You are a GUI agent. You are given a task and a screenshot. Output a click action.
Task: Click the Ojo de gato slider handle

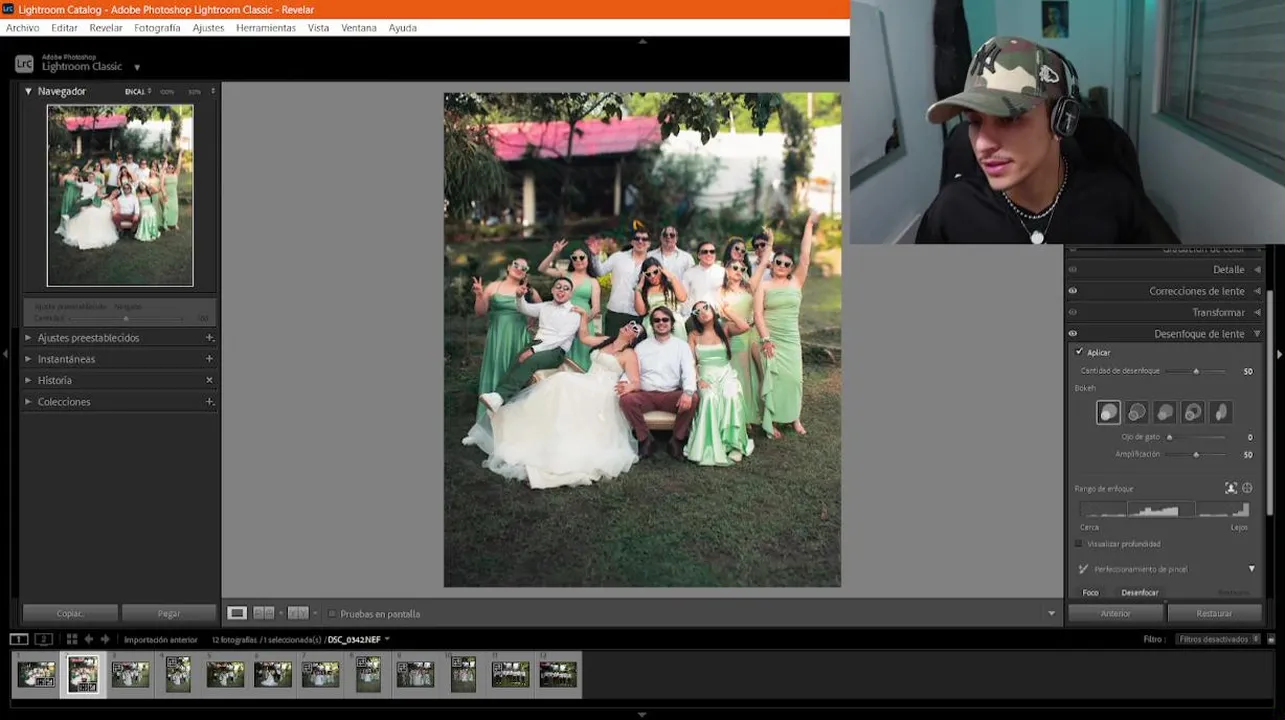coord(1169,437)
